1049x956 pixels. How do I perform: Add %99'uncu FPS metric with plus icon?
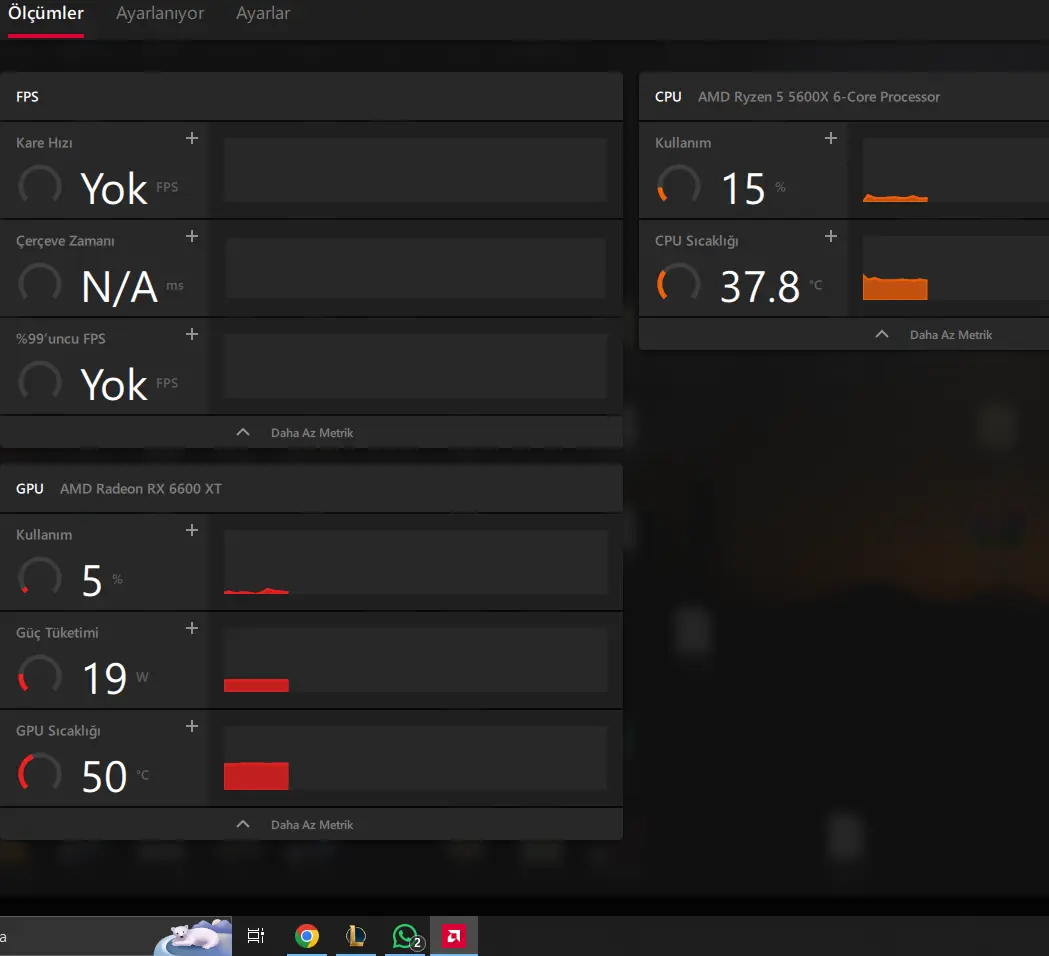click(x=192, y=334)
